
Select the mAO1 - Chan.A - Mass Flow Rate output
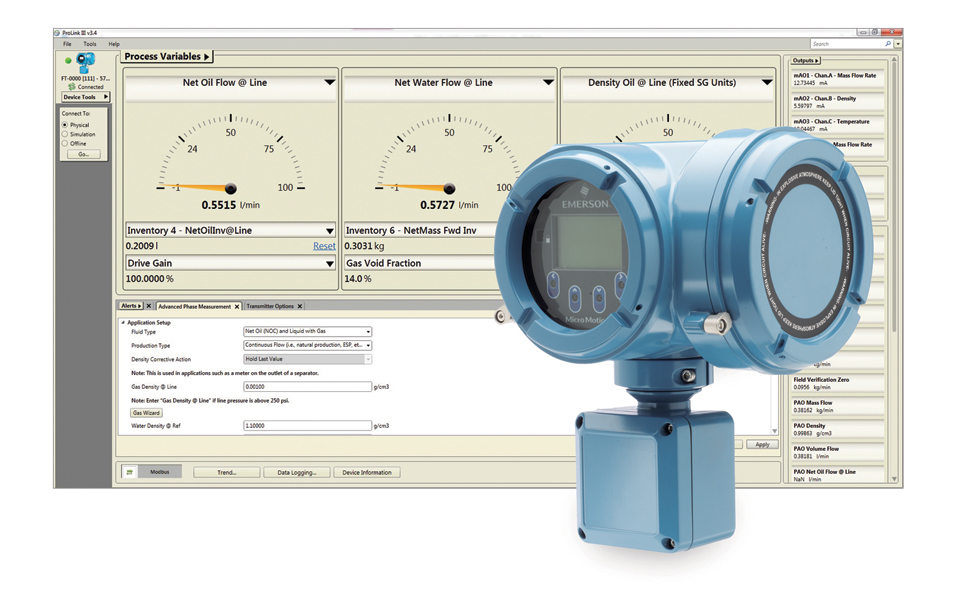point(836,79)
